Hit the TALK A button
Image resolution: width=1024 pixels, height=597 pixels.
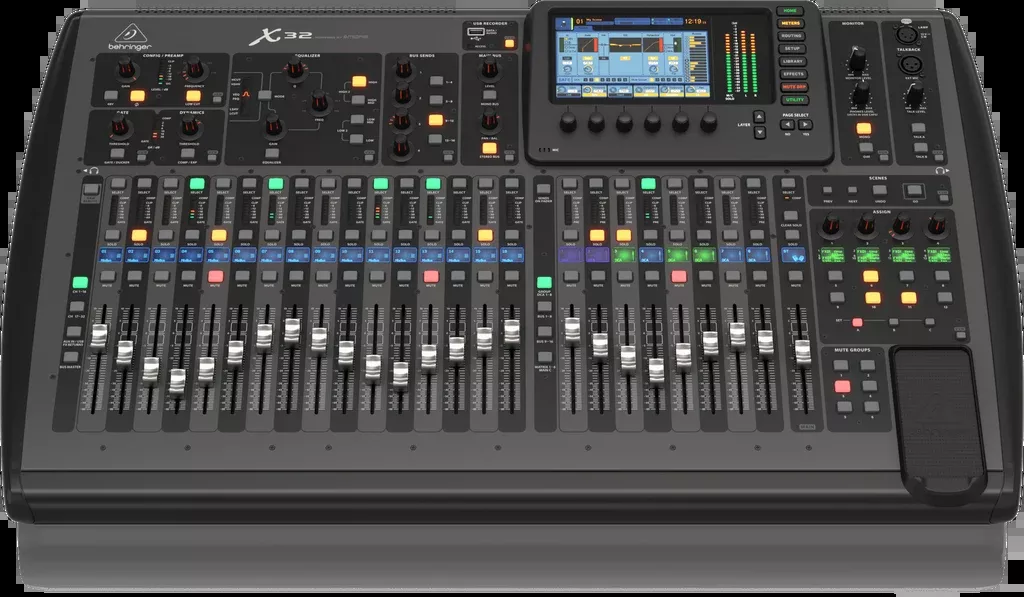[919, 129]
